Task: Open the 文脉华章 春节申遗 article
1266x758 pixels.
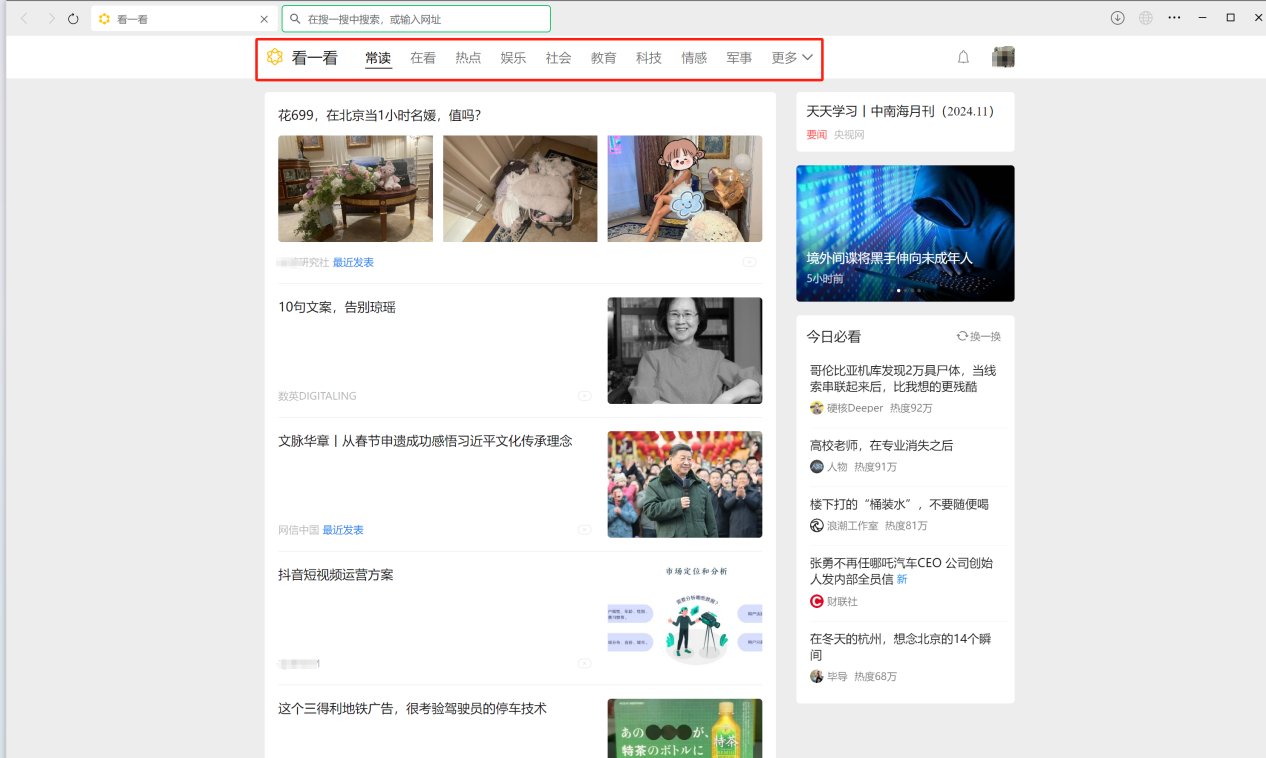Action: point(425,441)
